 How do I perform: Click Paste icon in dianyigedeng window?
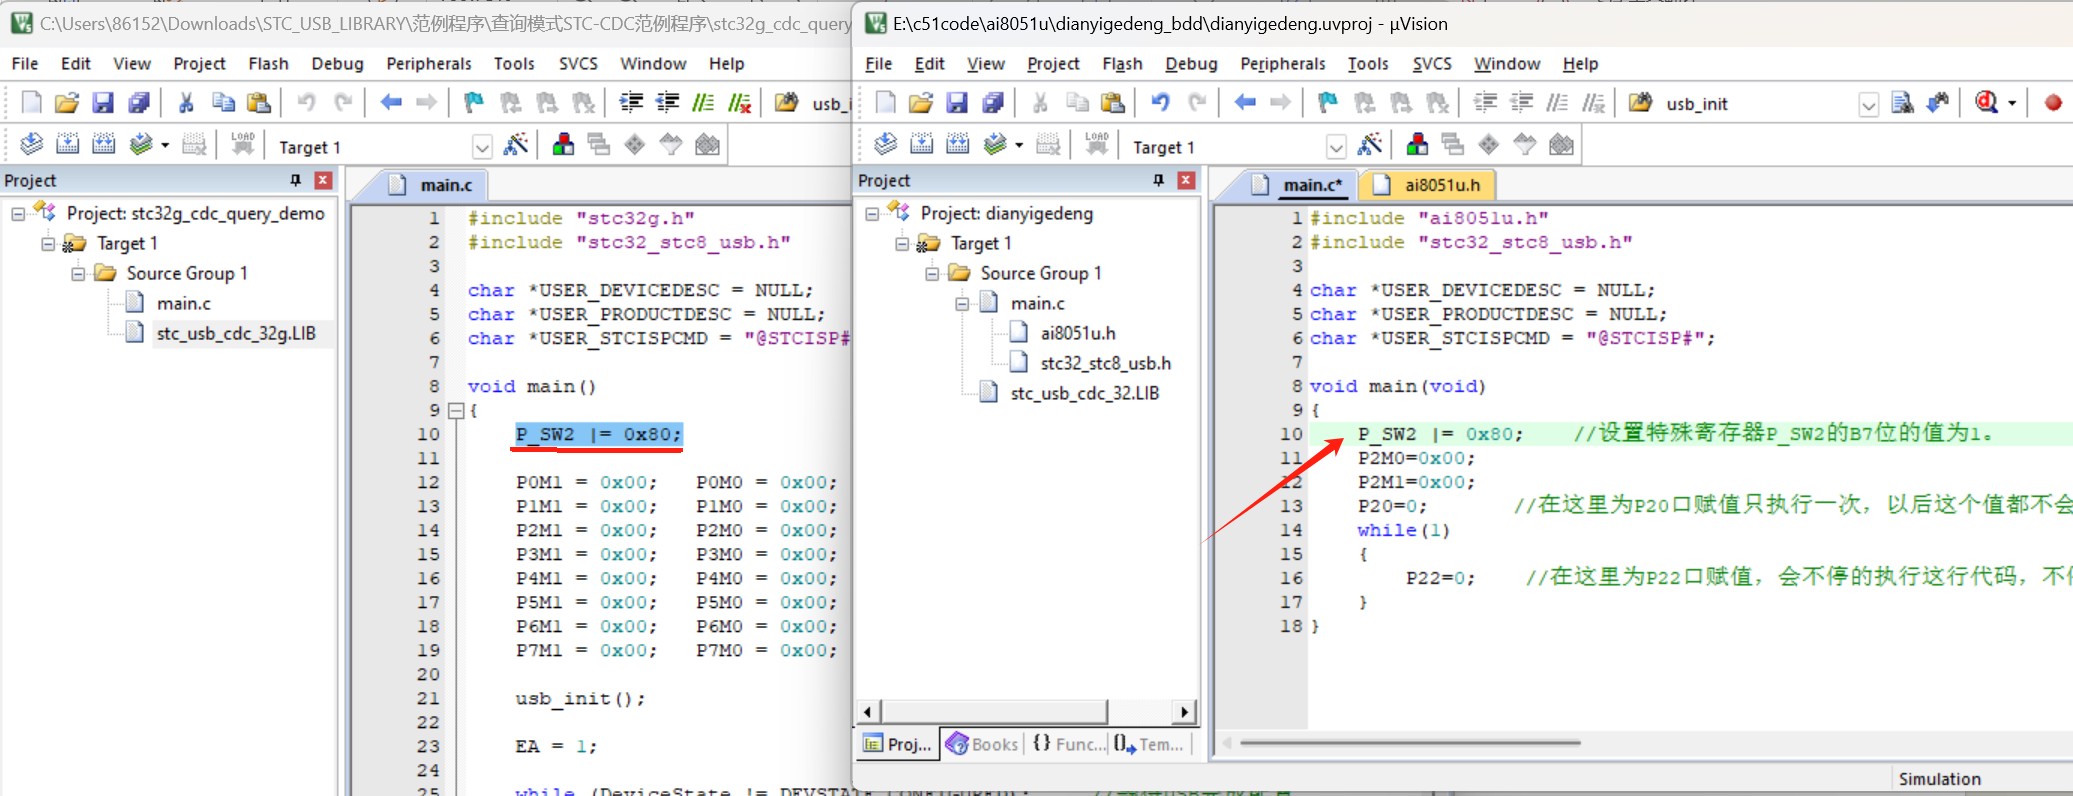tap(1113, 103)
